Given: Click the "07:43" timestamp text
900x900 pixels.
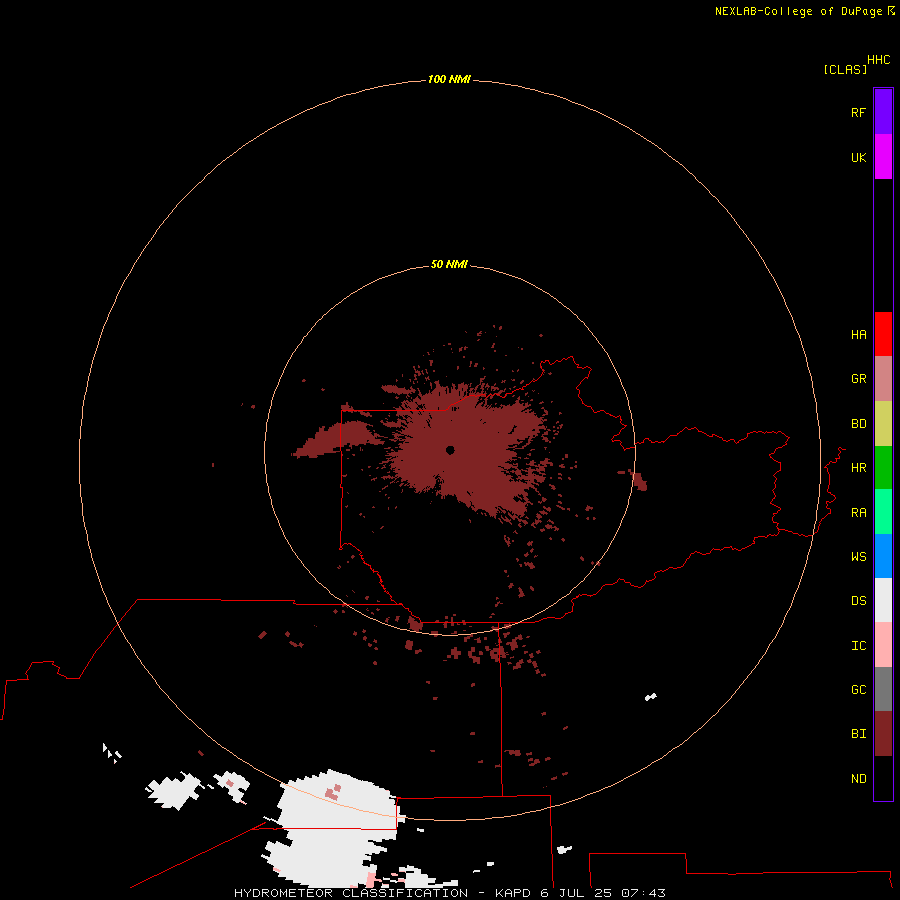Looking at the screenshot, I should tap(643, 893).
